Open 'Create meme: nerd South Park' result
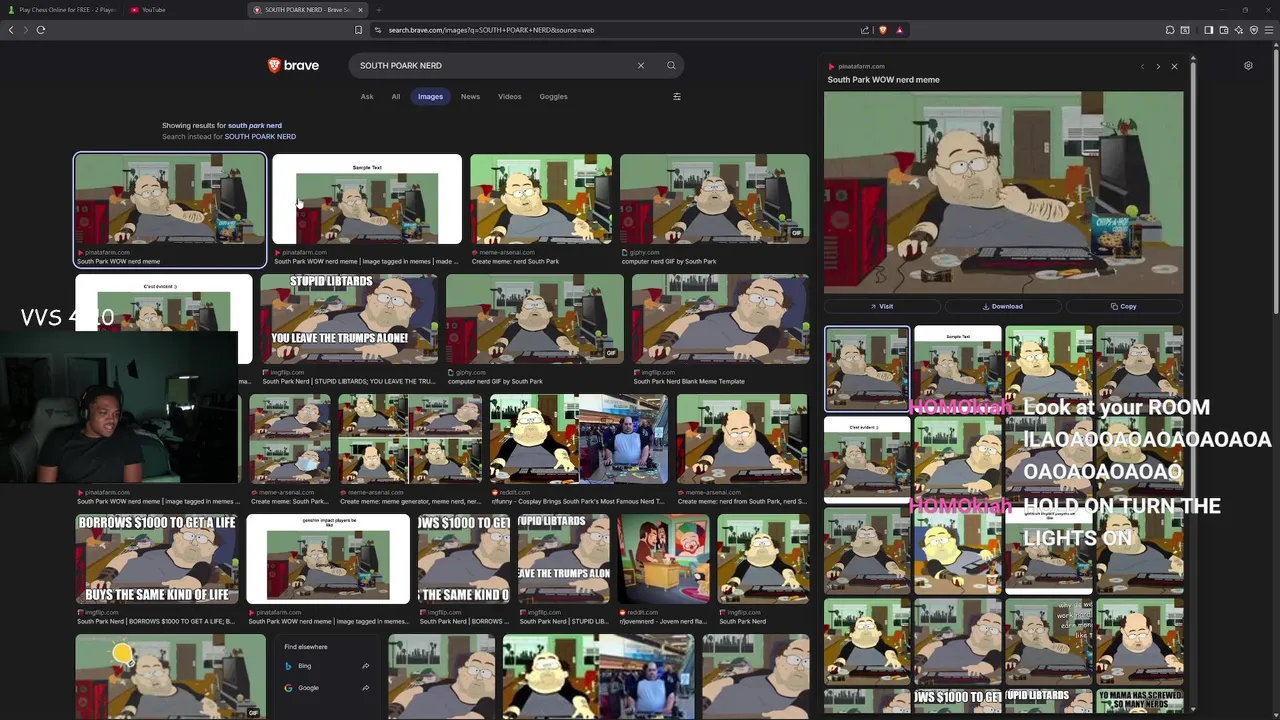 pyautogui.click(x=541, y=199)
